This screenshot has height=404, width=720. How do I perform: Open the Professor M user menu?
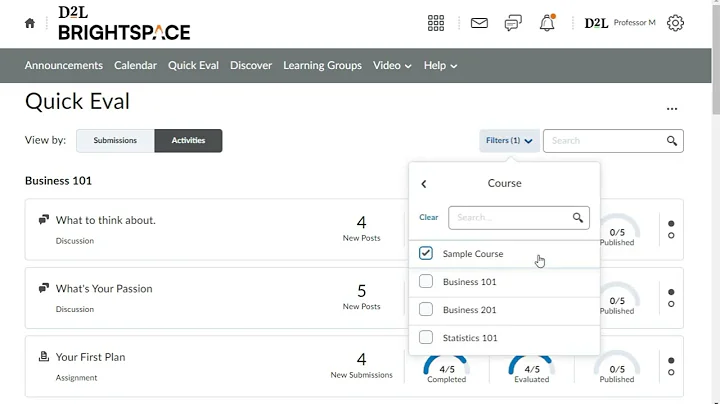(x=620, y=23)
